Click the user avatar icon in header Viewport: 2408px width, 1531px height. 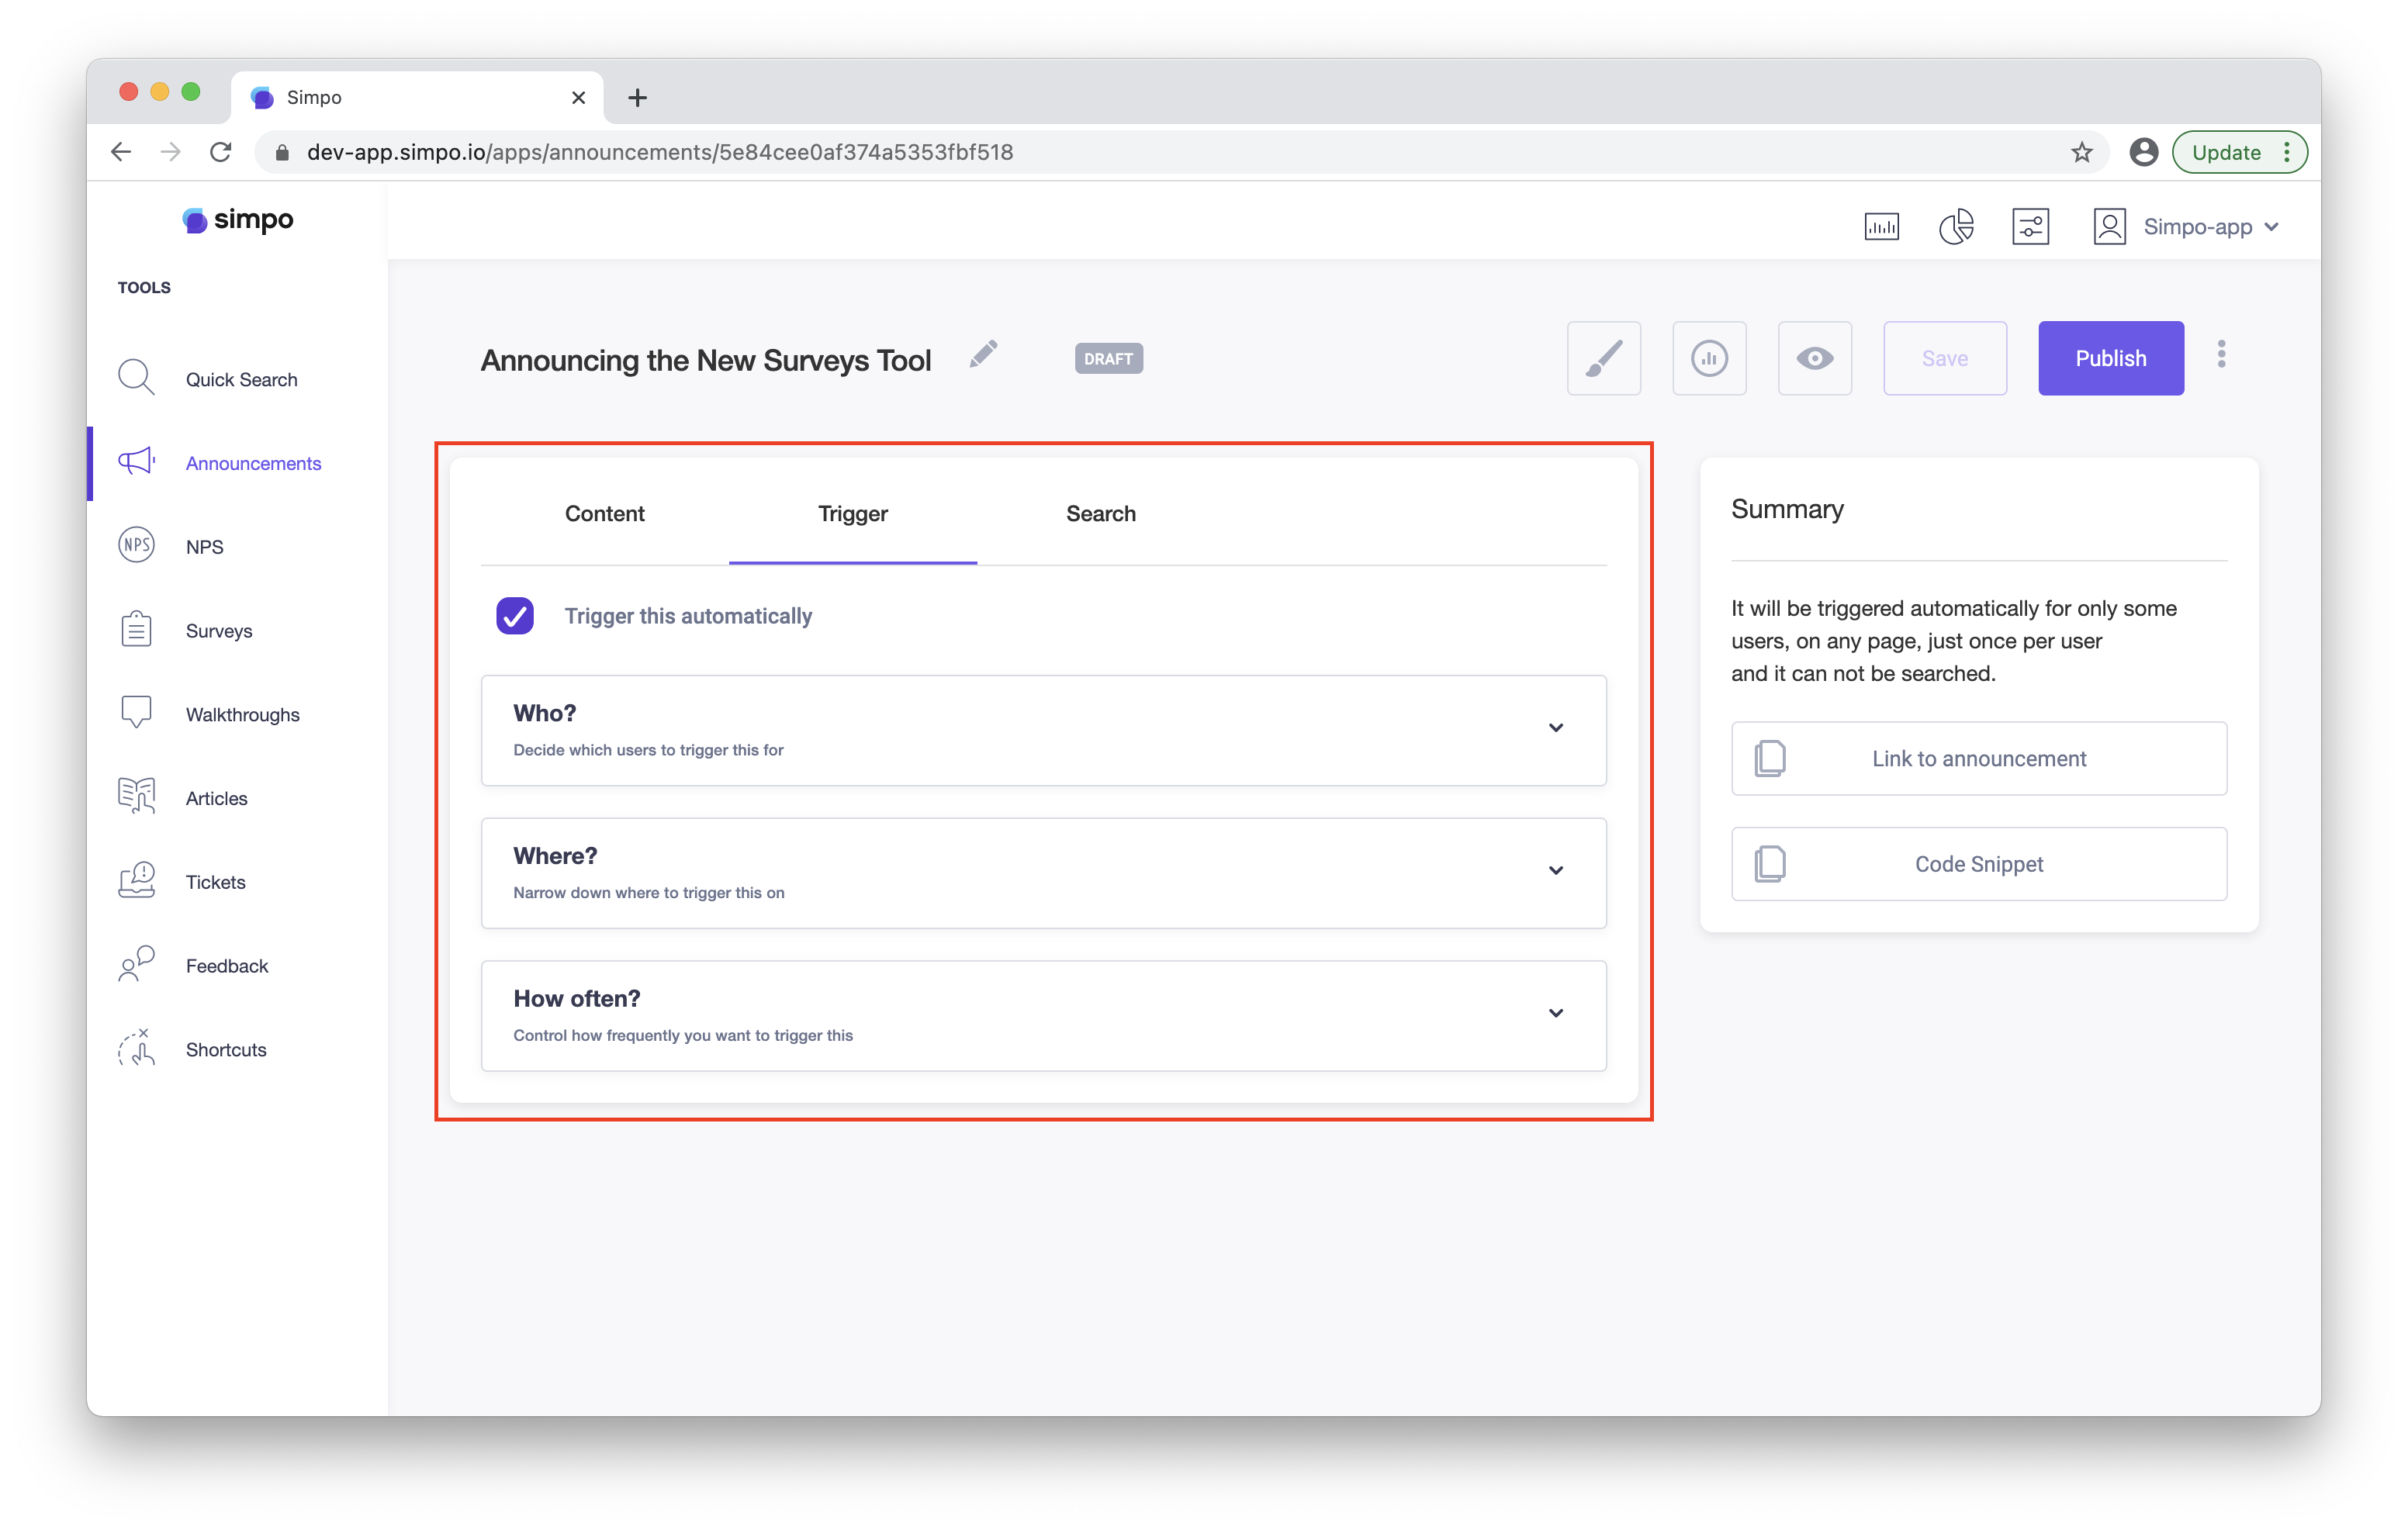pos(2109,226)
